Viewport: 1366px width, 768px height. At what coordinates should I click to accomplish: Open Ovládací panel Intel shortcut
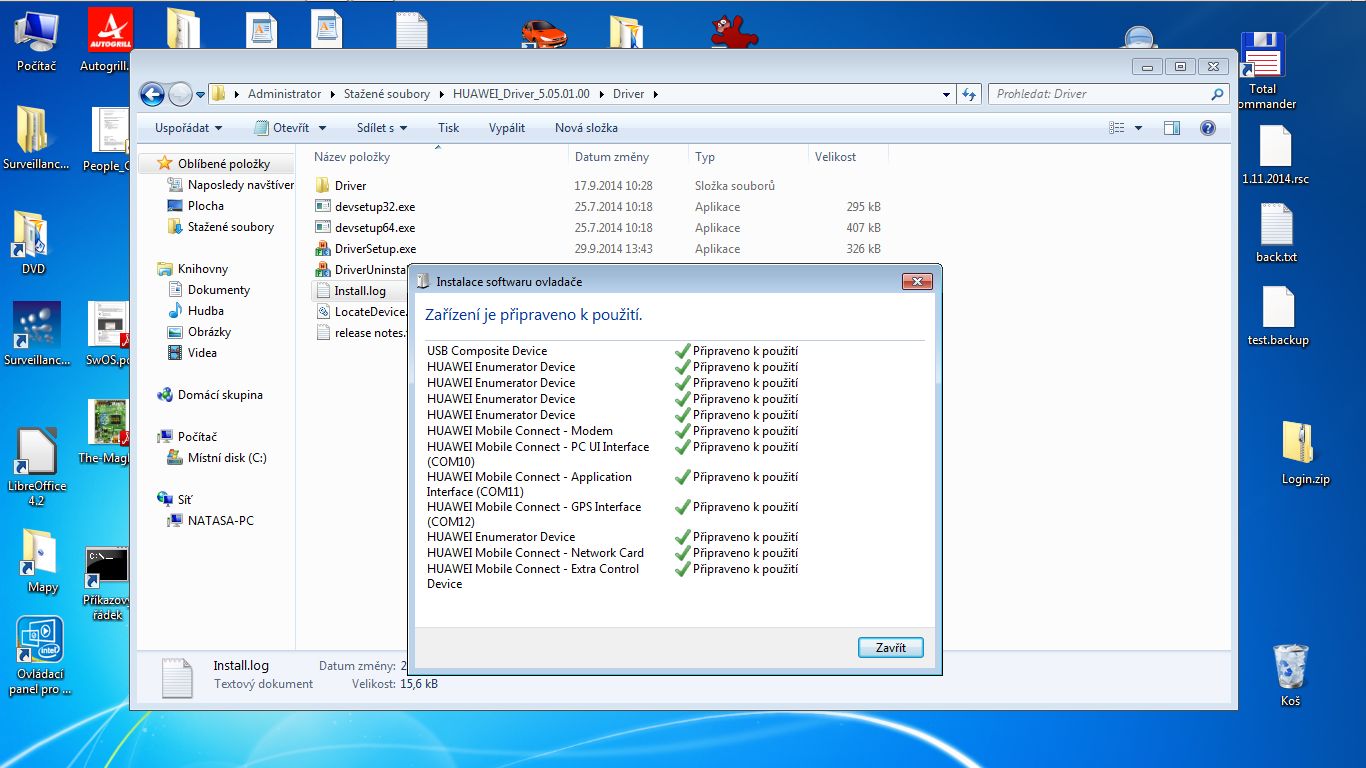pyautogui.click(x=40, y=655)
